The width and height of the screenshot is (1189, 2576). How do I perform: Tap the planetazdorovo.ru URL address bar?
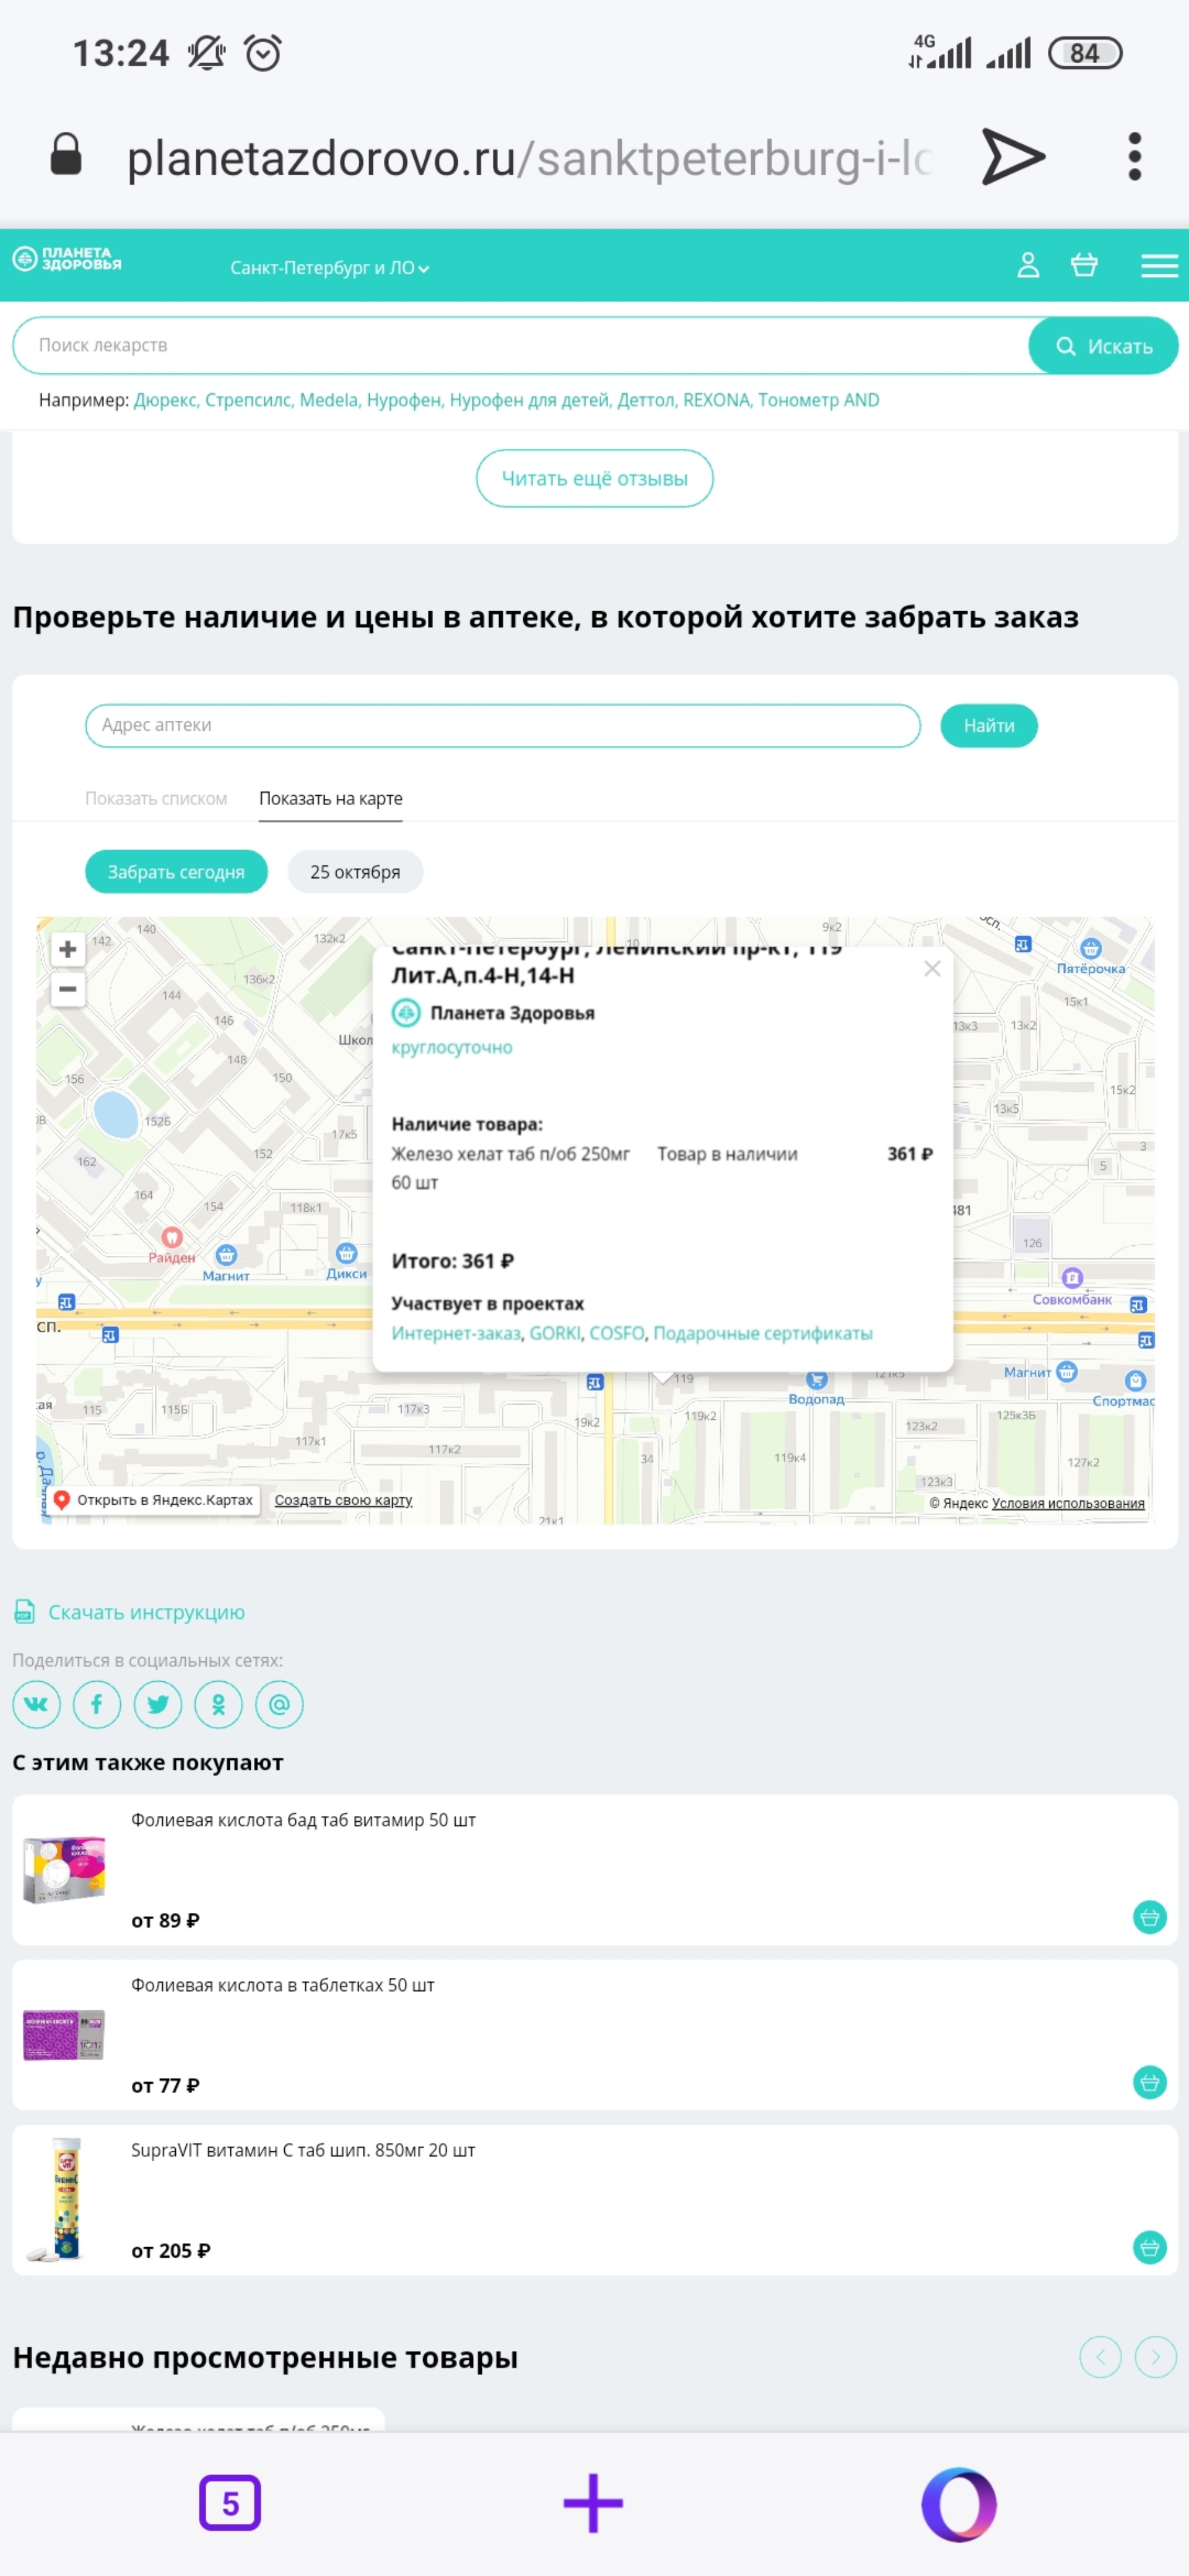530,158
